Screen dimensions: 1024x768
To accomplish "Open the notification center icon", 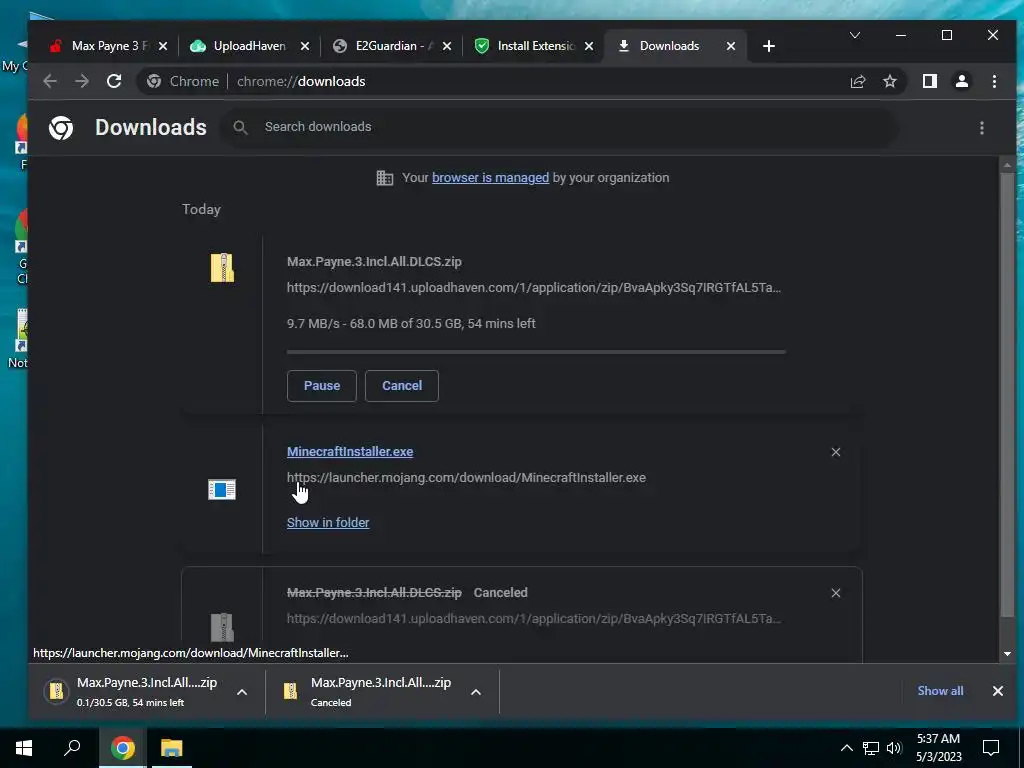I will [991, 748].
